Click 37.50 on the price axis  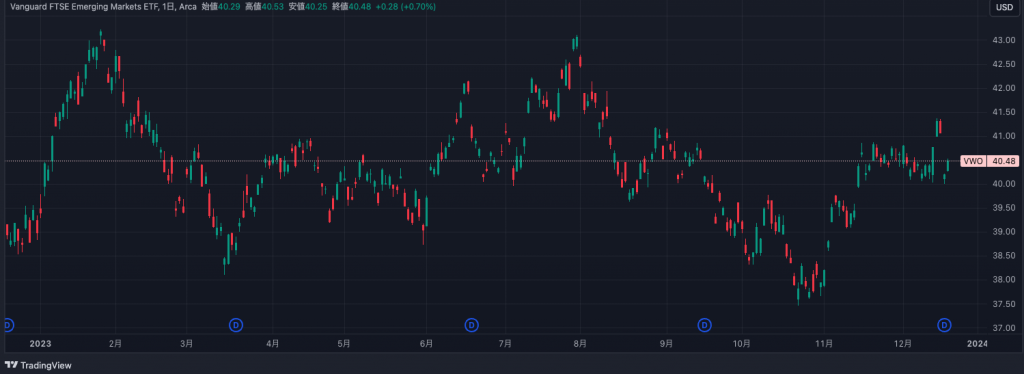pos(1003,304)
